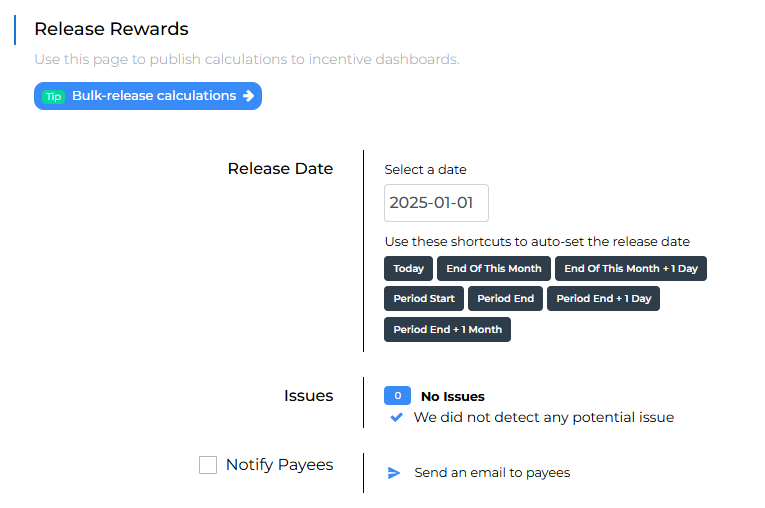
Task: Click the green Tip badge
Action: tap(53, 97)
